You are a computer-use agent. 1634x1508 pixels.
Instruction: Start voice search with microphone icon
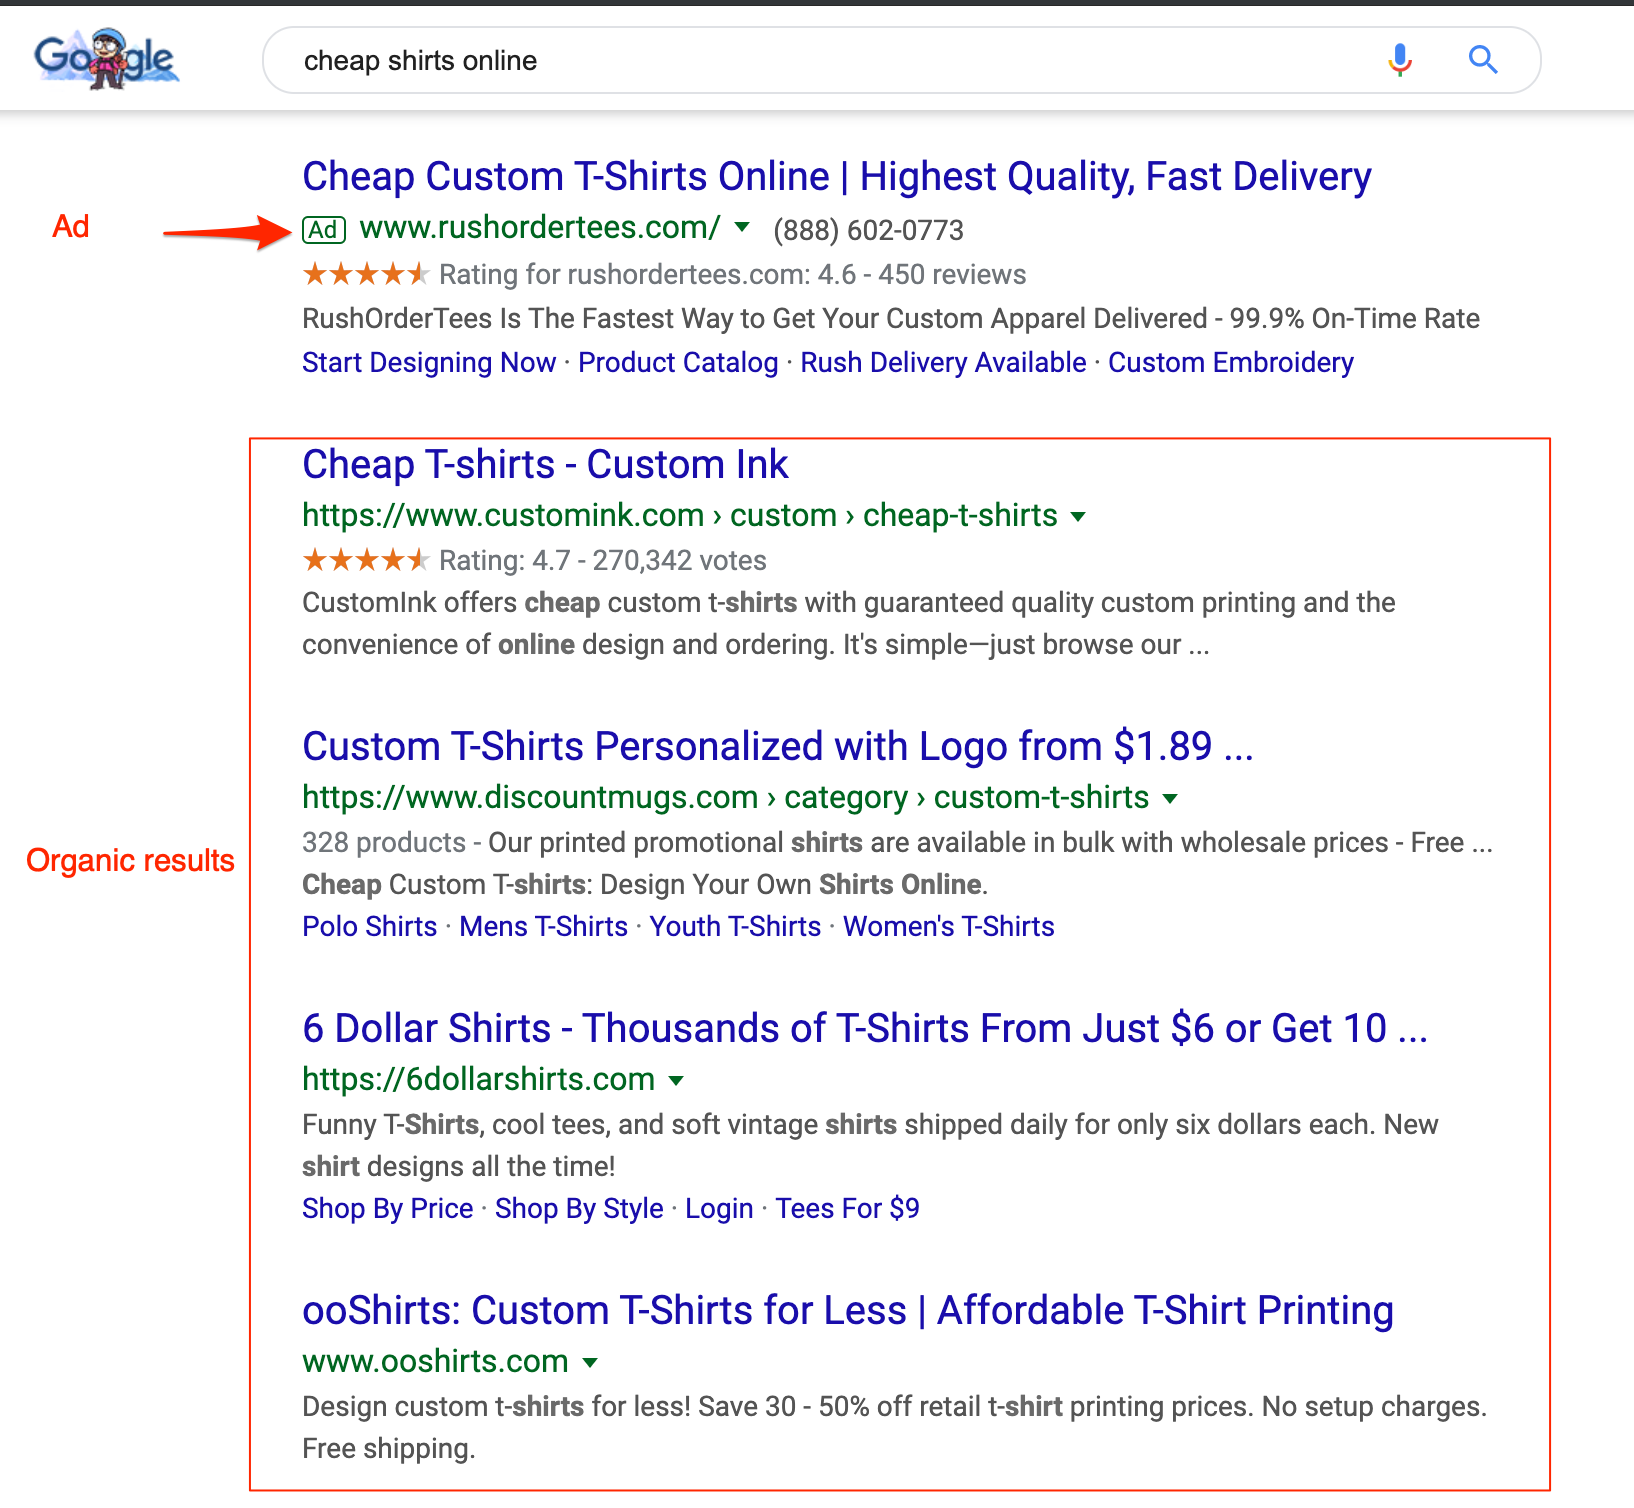[1400, 60]
